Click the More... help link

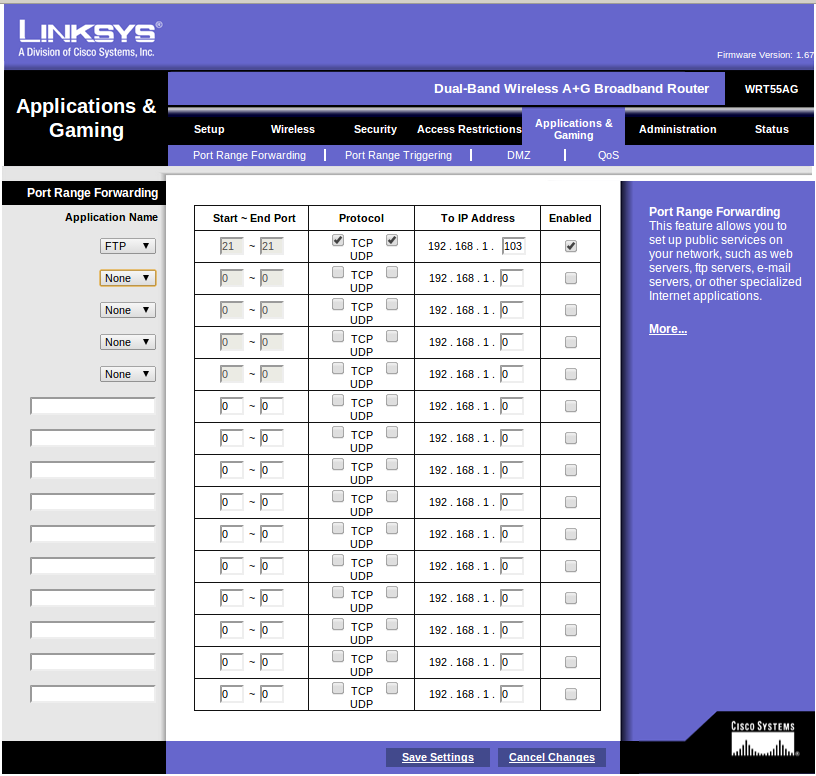668,329
